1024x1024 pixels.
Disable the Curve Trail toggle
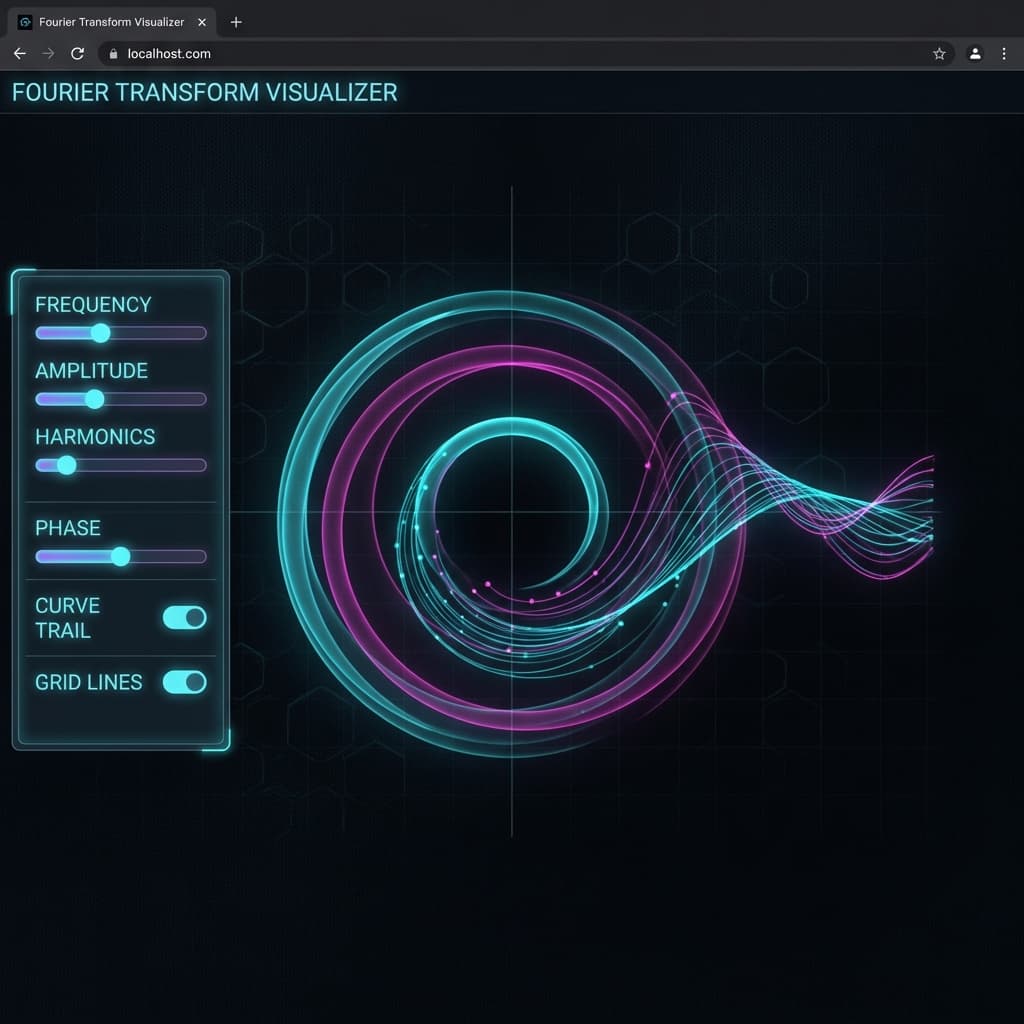(x=185, y=618)
